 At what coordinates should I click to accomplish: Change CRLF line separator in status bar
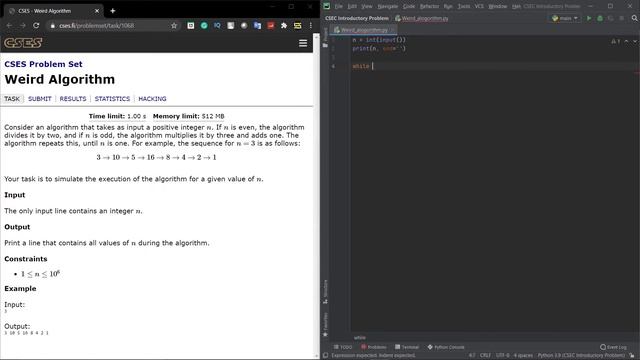tap(485, 356)
